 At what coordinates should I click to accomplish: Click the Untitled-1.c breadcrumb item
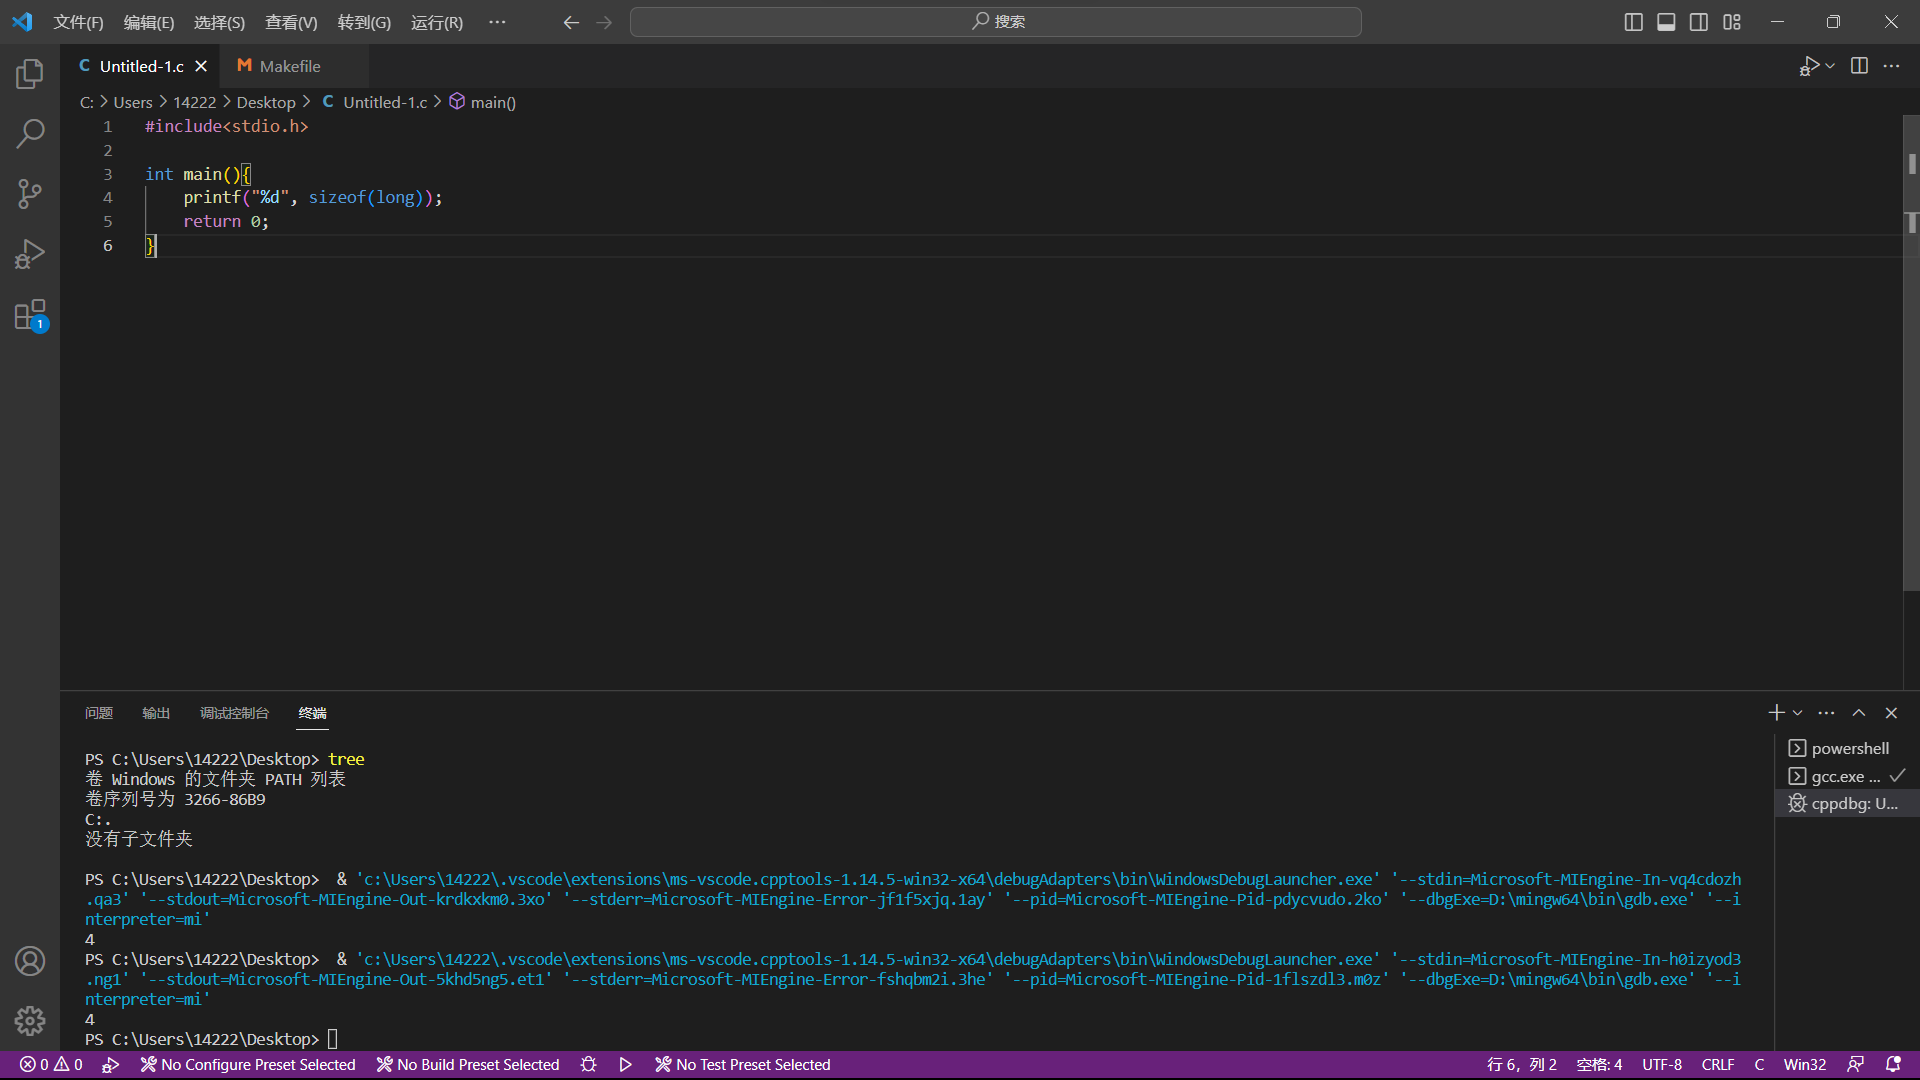click(375, 102)
